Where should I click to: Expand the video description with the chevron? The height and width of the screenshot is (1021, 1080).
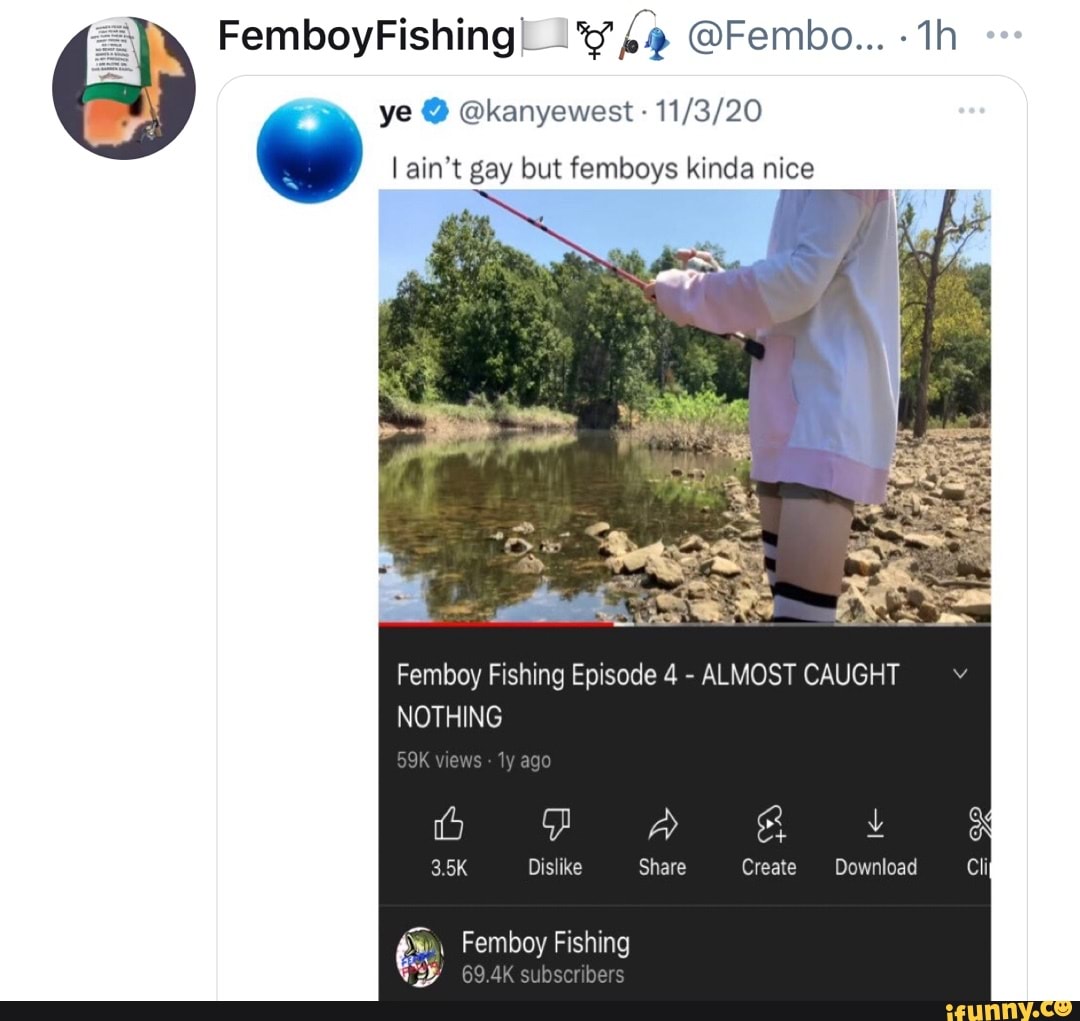point(961,674)
